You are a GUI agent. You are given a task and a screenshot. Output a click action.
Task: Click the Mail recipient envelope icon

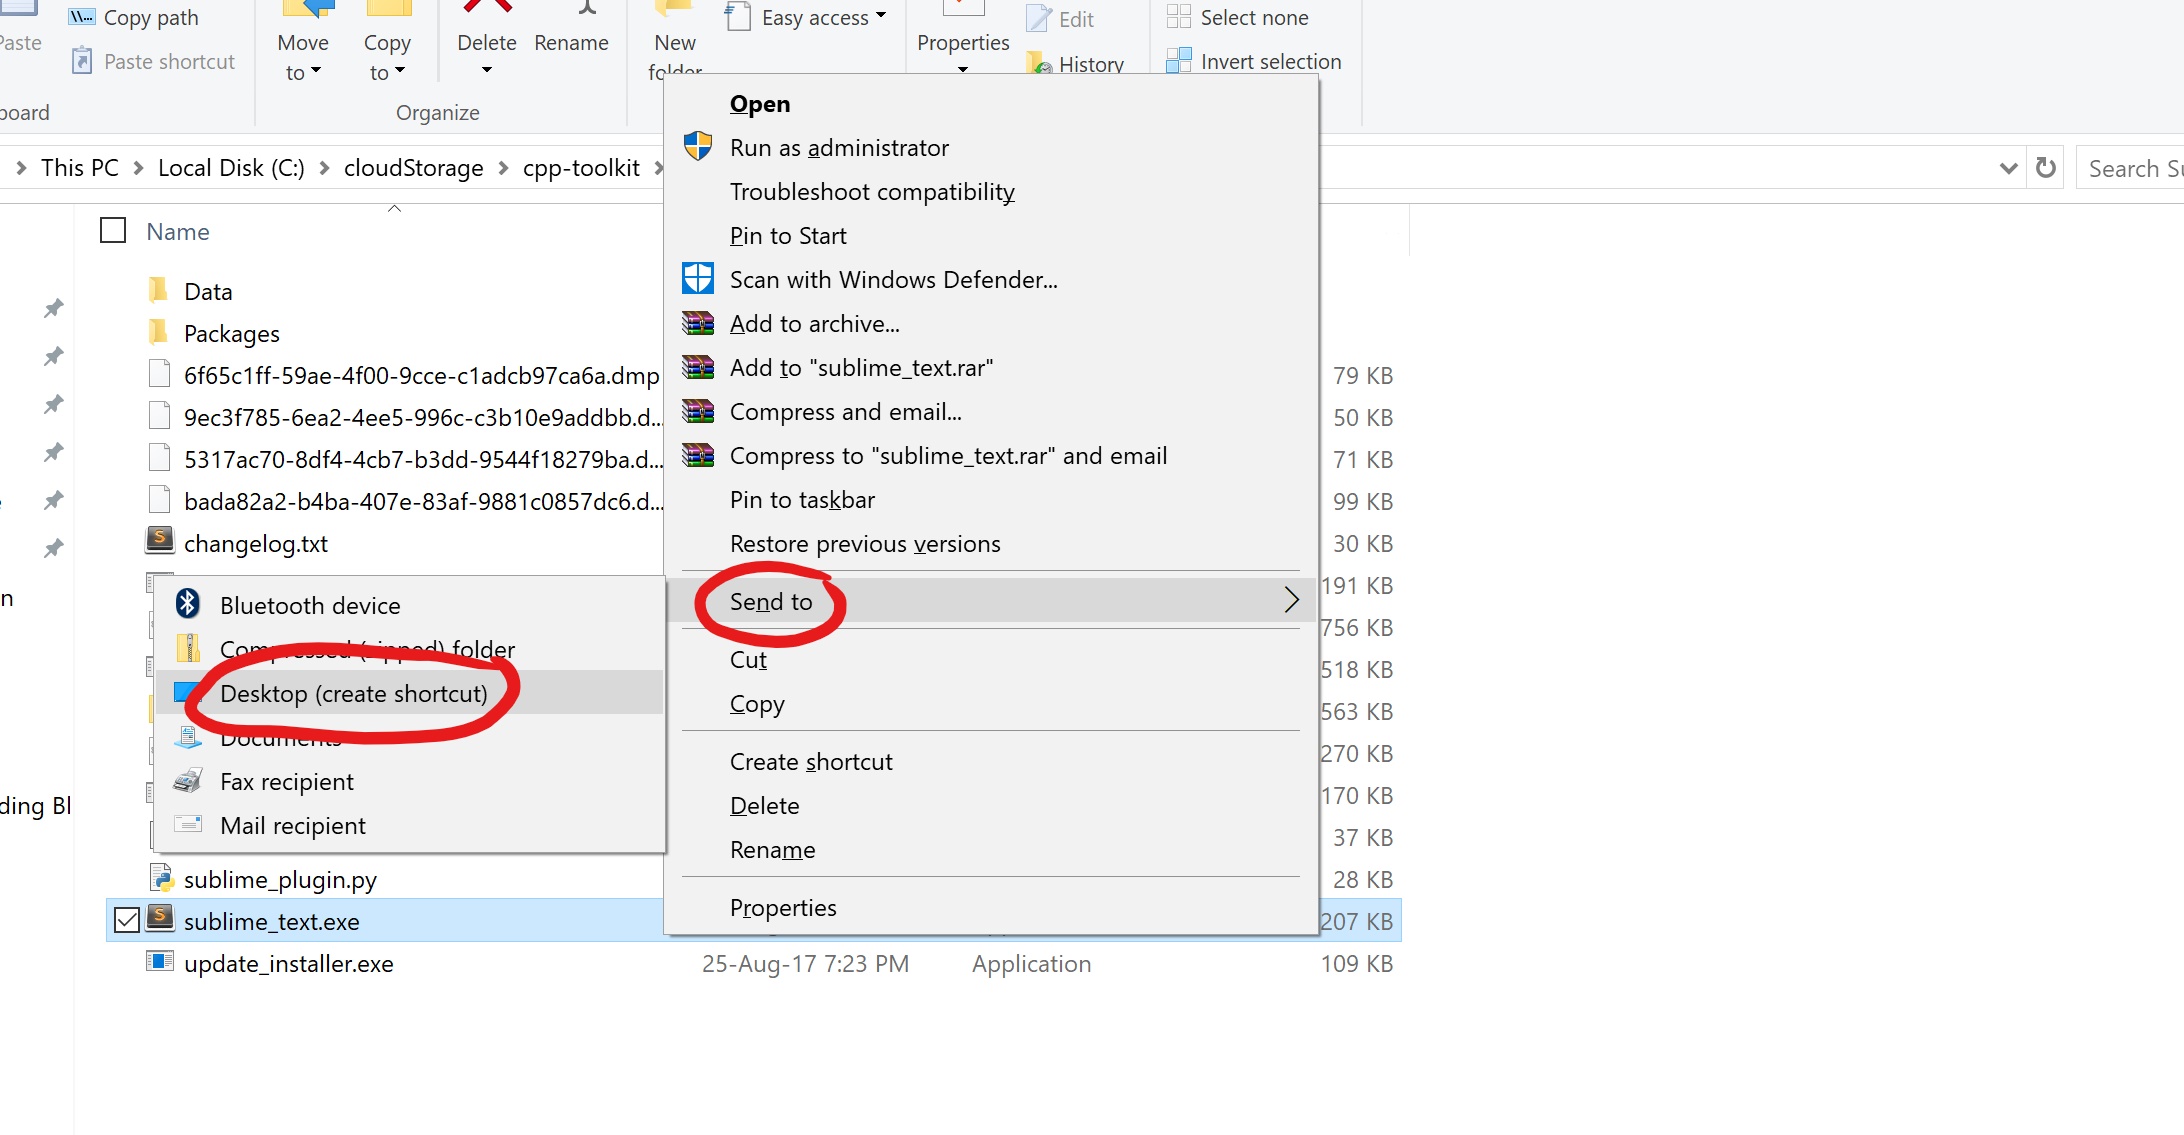(x=188, y=824)
